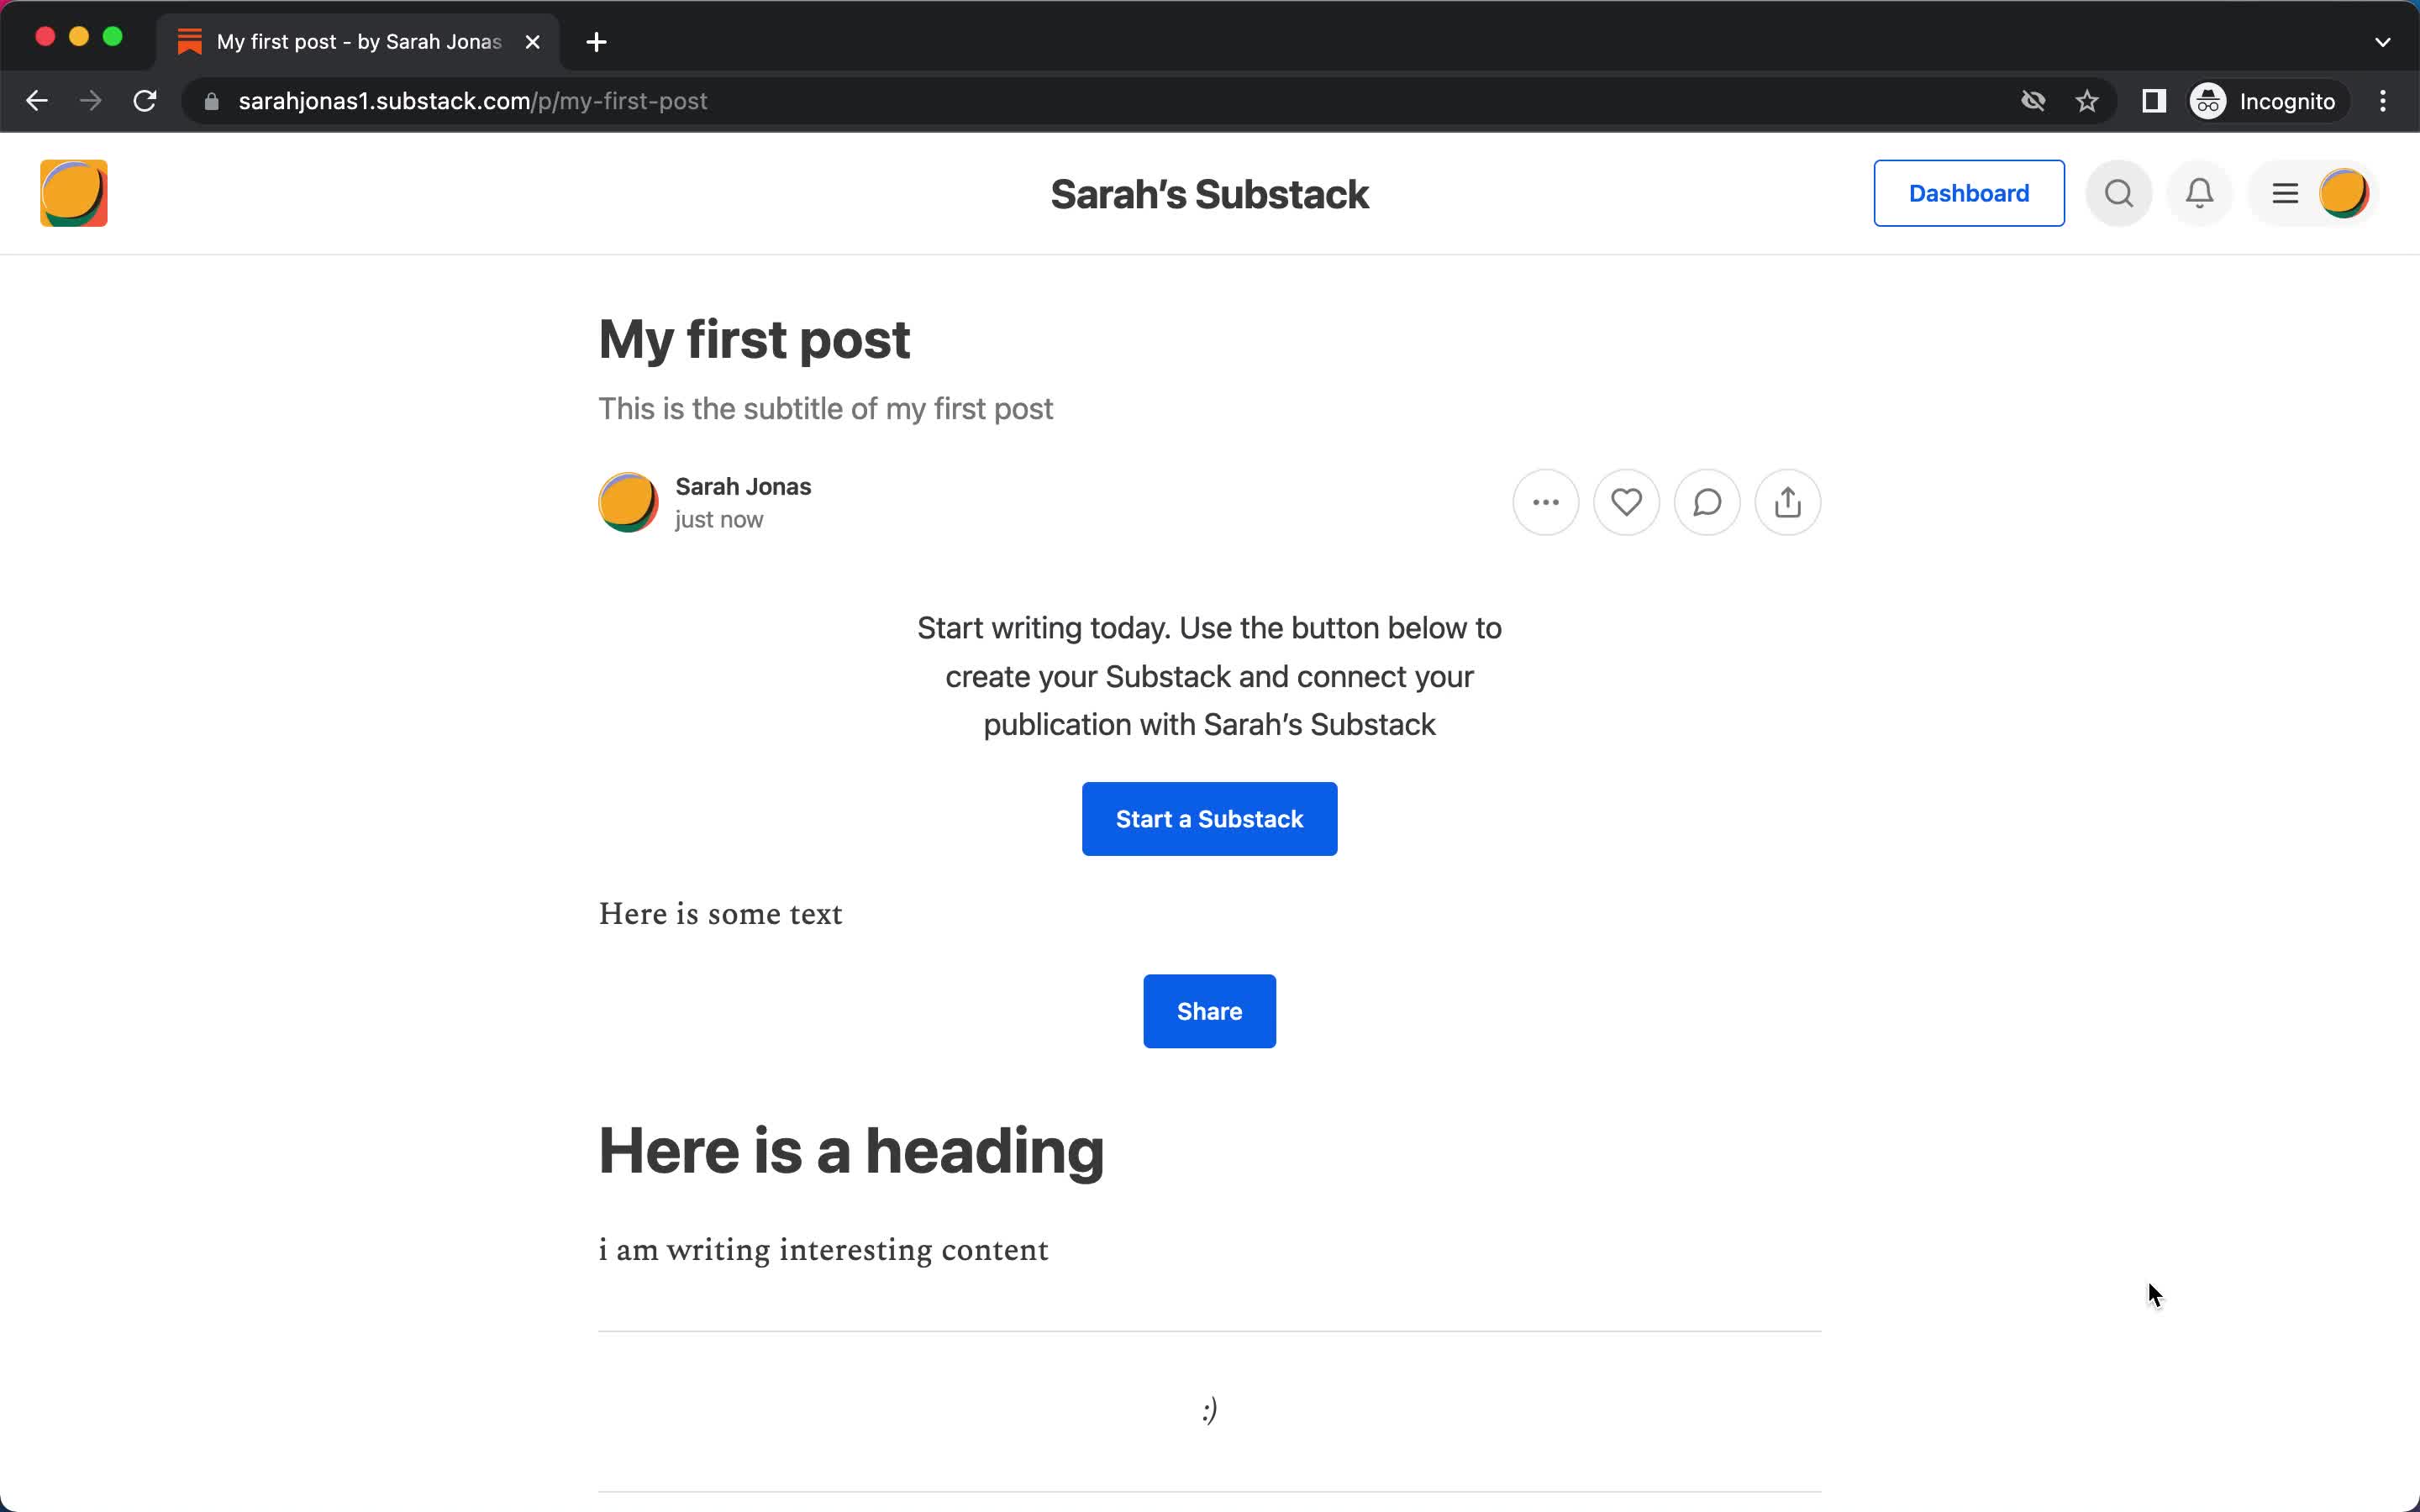Click the browser forward arrow
Screen dimensions: 2420x1512
coord(91,101)
